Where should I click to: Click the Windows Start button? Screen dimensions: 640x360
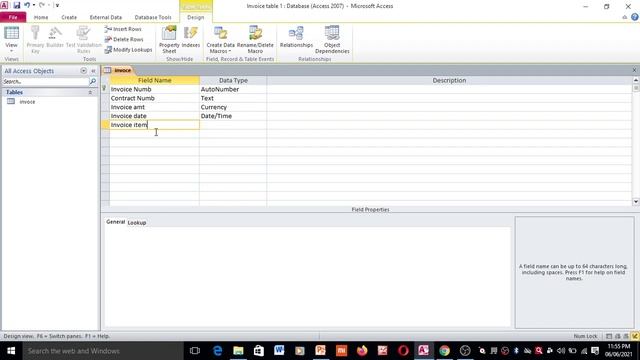click(11, 351)
